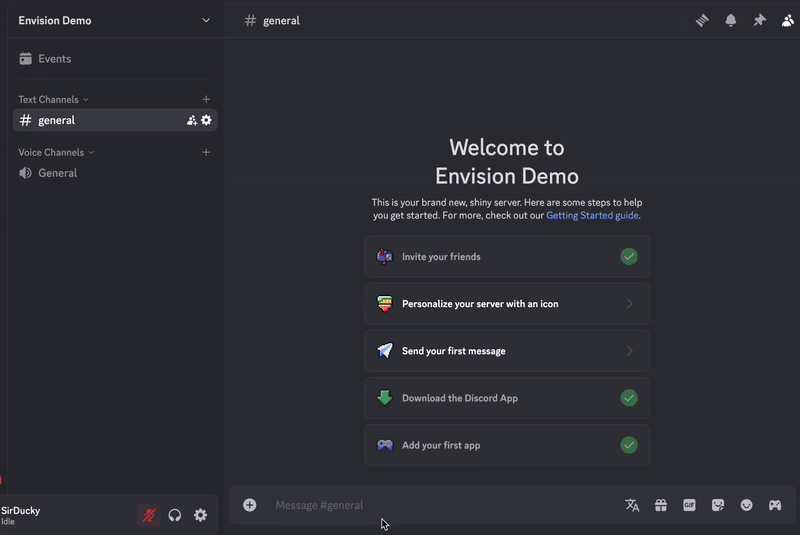Click the translate icon in message bar
Image resolution: width=800 pixels, height=535 pixels.
tap(632, 505)
